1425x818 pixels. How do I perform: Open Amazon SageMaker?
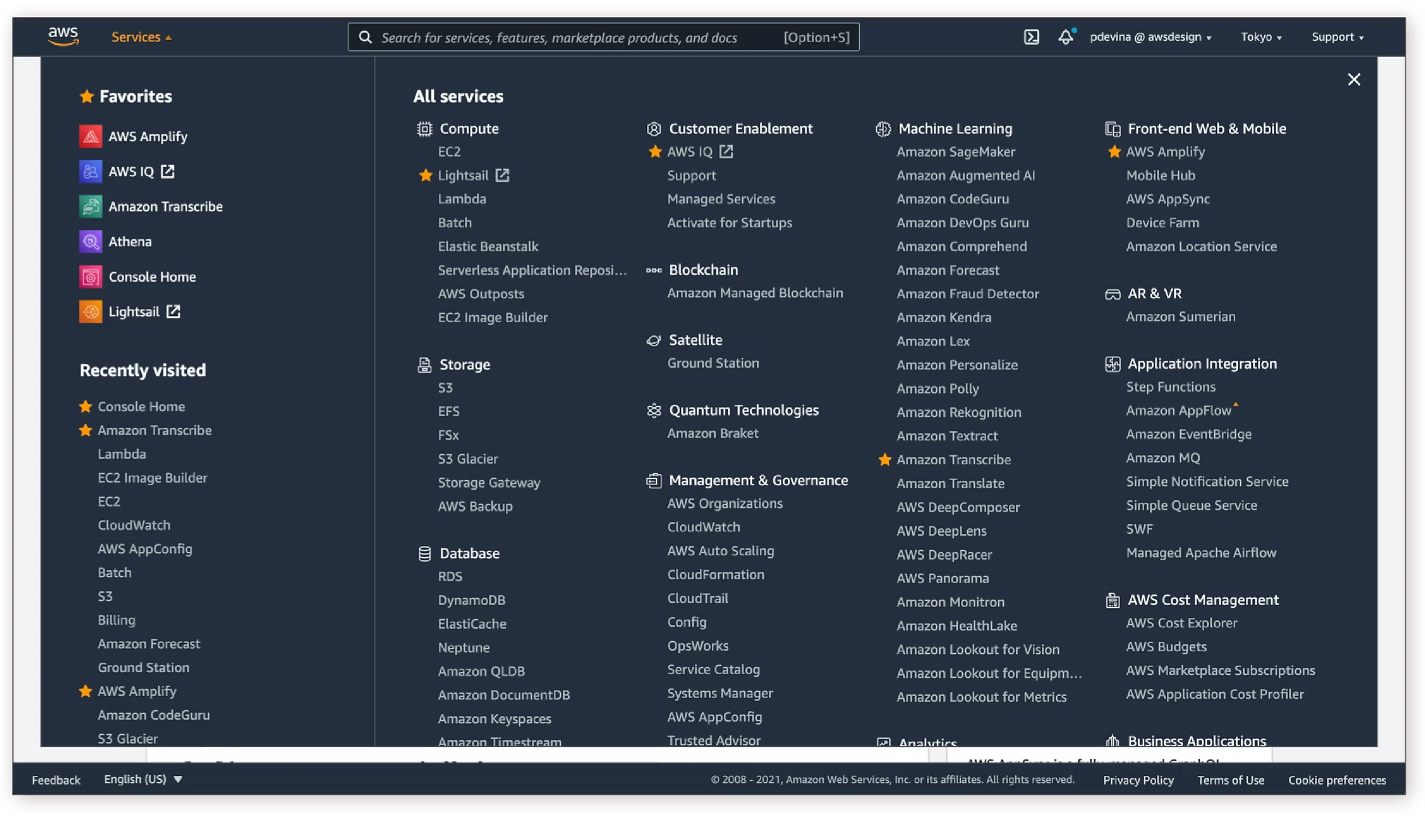956,152
